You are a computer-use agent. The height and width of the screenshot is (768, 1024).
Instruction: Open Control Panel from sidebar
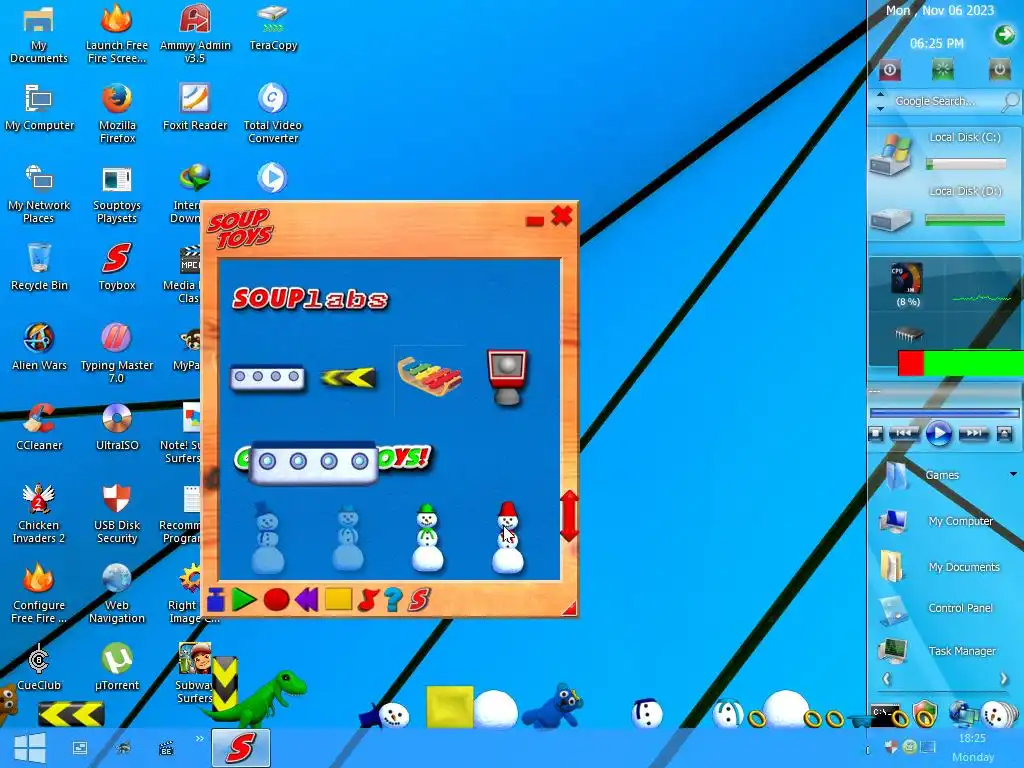[x=960, y=608]
